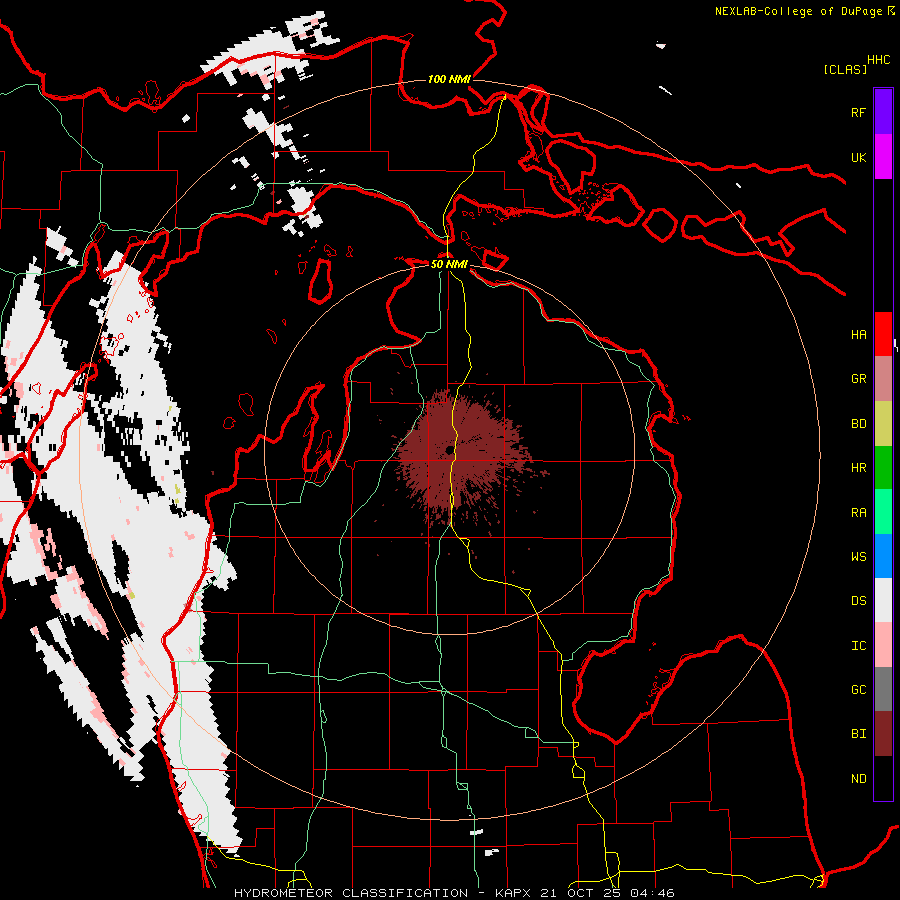
Task: Click the BI brown legend swatch
Action: coord(883,734)
